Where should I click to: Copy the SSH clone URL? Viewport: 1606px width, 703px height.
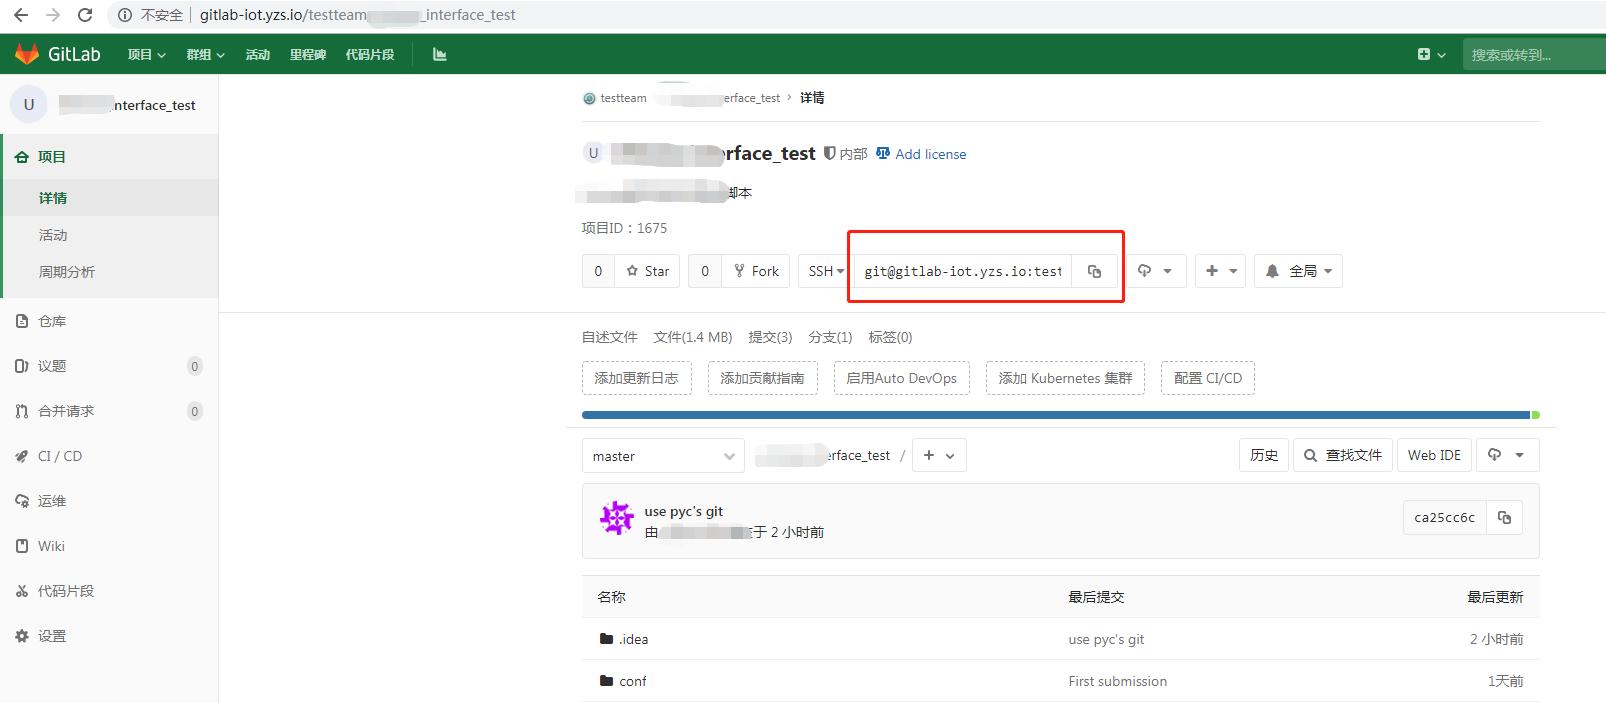point(1094,271)
